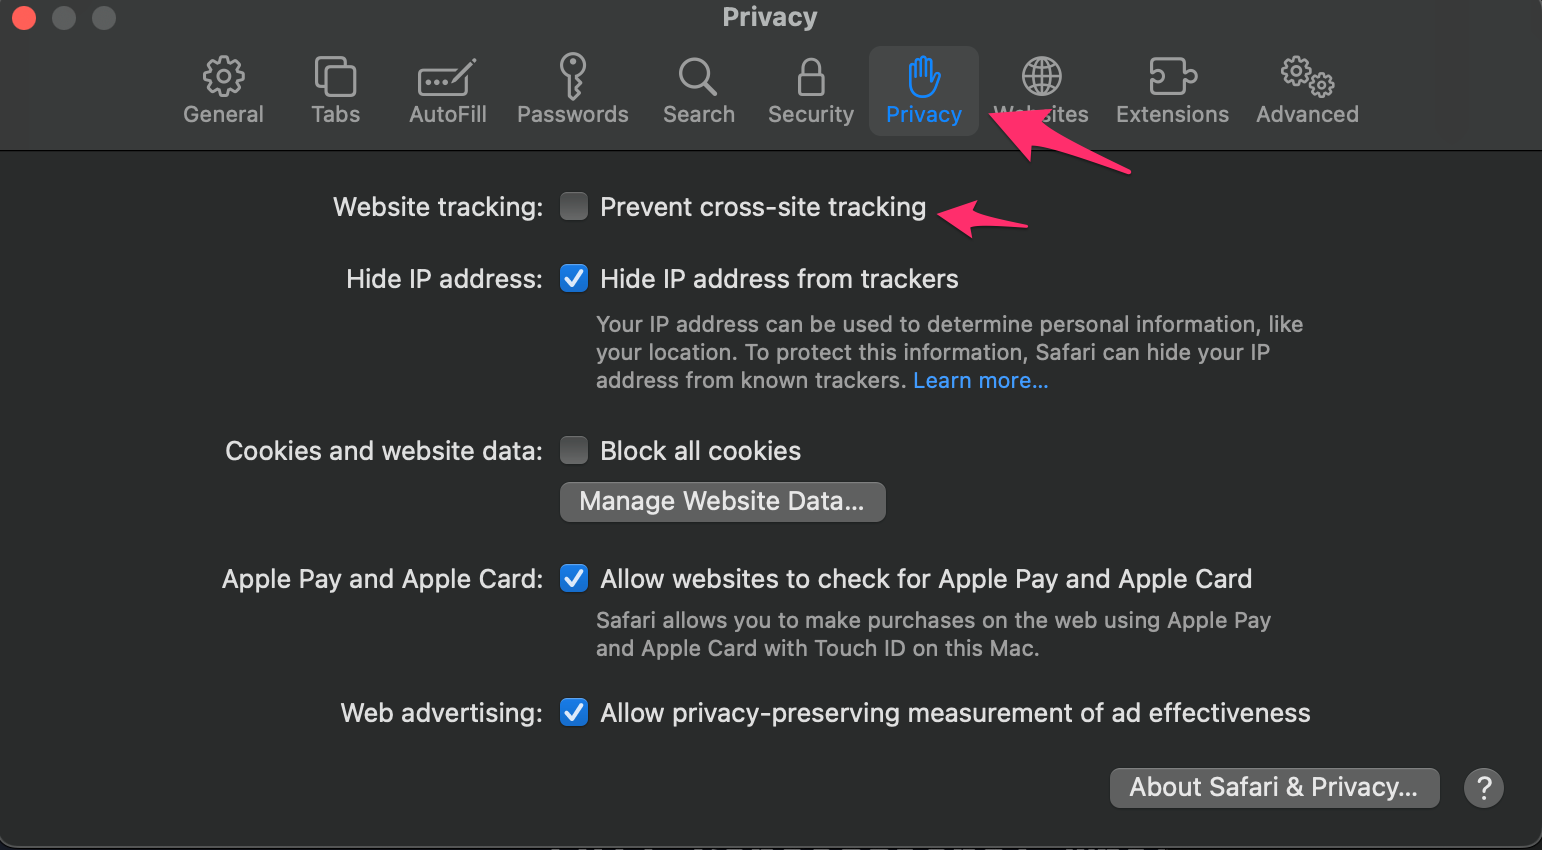Uncheck Allow websites to check for Apple Pay
This screenshot has height=850, width=1542.
[573, 578]
